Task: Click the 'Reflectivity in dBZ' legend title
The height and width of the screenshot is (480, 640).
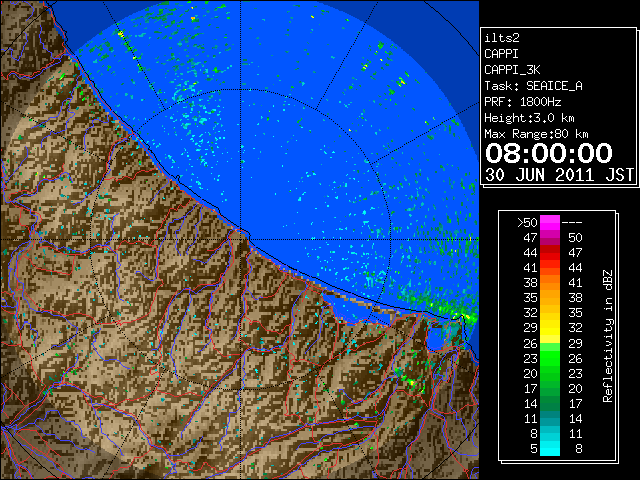Action: [x=608, y=336]
